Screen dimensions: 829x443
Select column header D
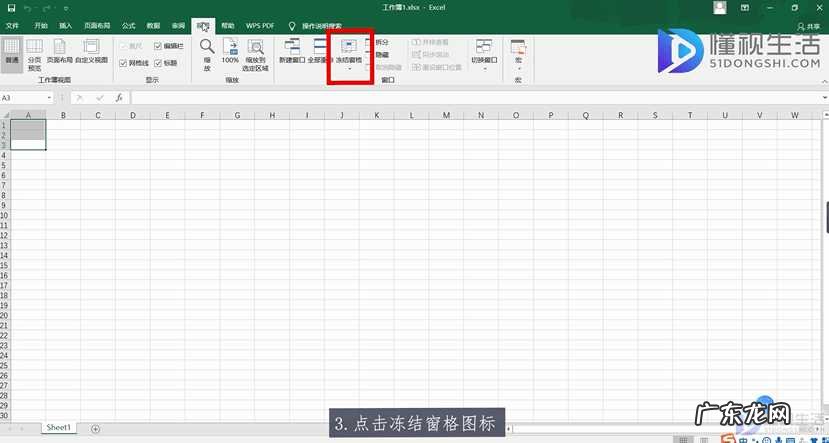133,115
